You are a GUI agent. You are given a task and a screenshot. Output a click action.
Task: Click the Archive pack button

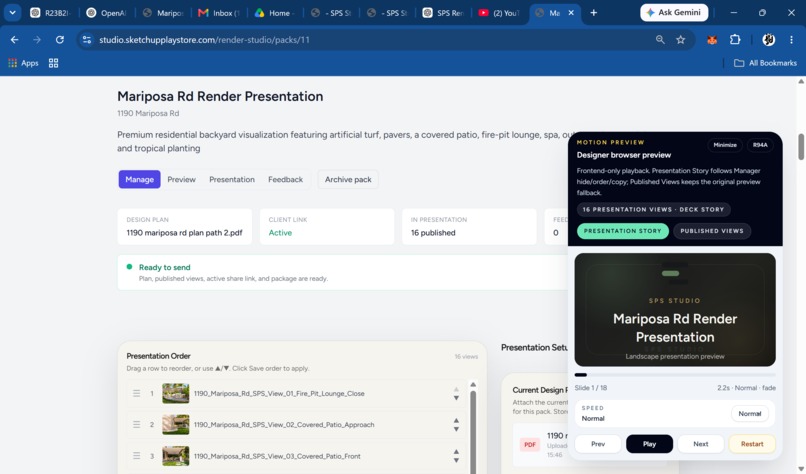pyautogui.click(x=348, y=179)
